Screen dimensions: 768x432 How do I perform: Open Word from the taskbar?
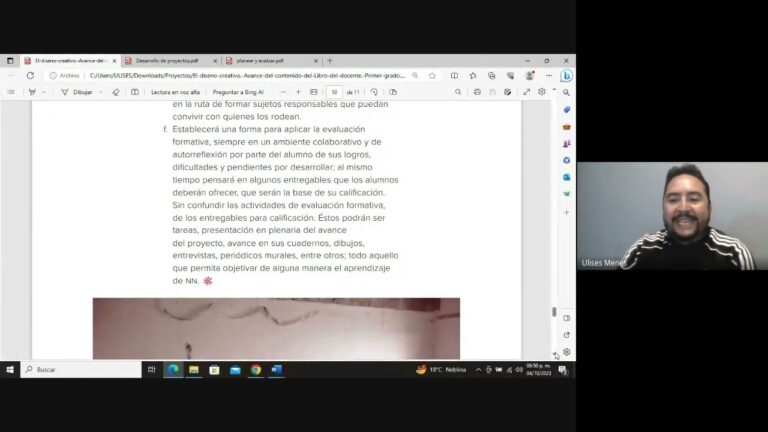tap(277, 370)
